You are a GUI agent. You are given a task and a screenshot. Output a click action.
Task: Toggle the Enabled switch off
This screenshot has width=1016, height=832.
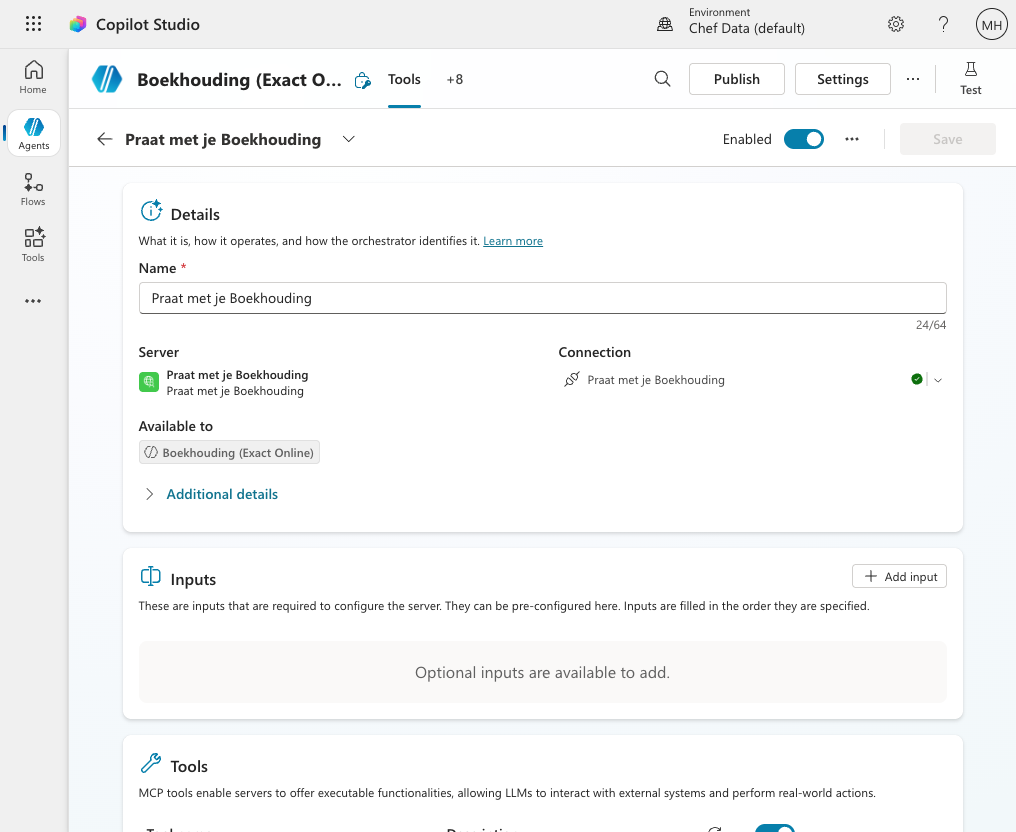803,139
